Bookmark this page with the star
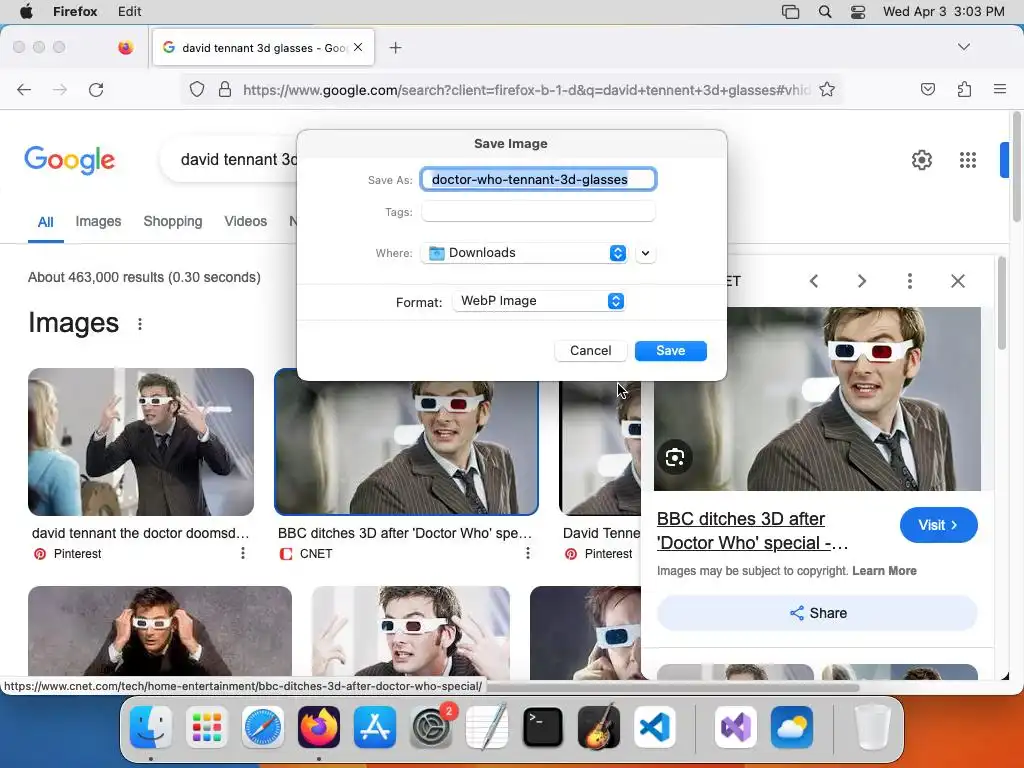 tap(827, 89)
